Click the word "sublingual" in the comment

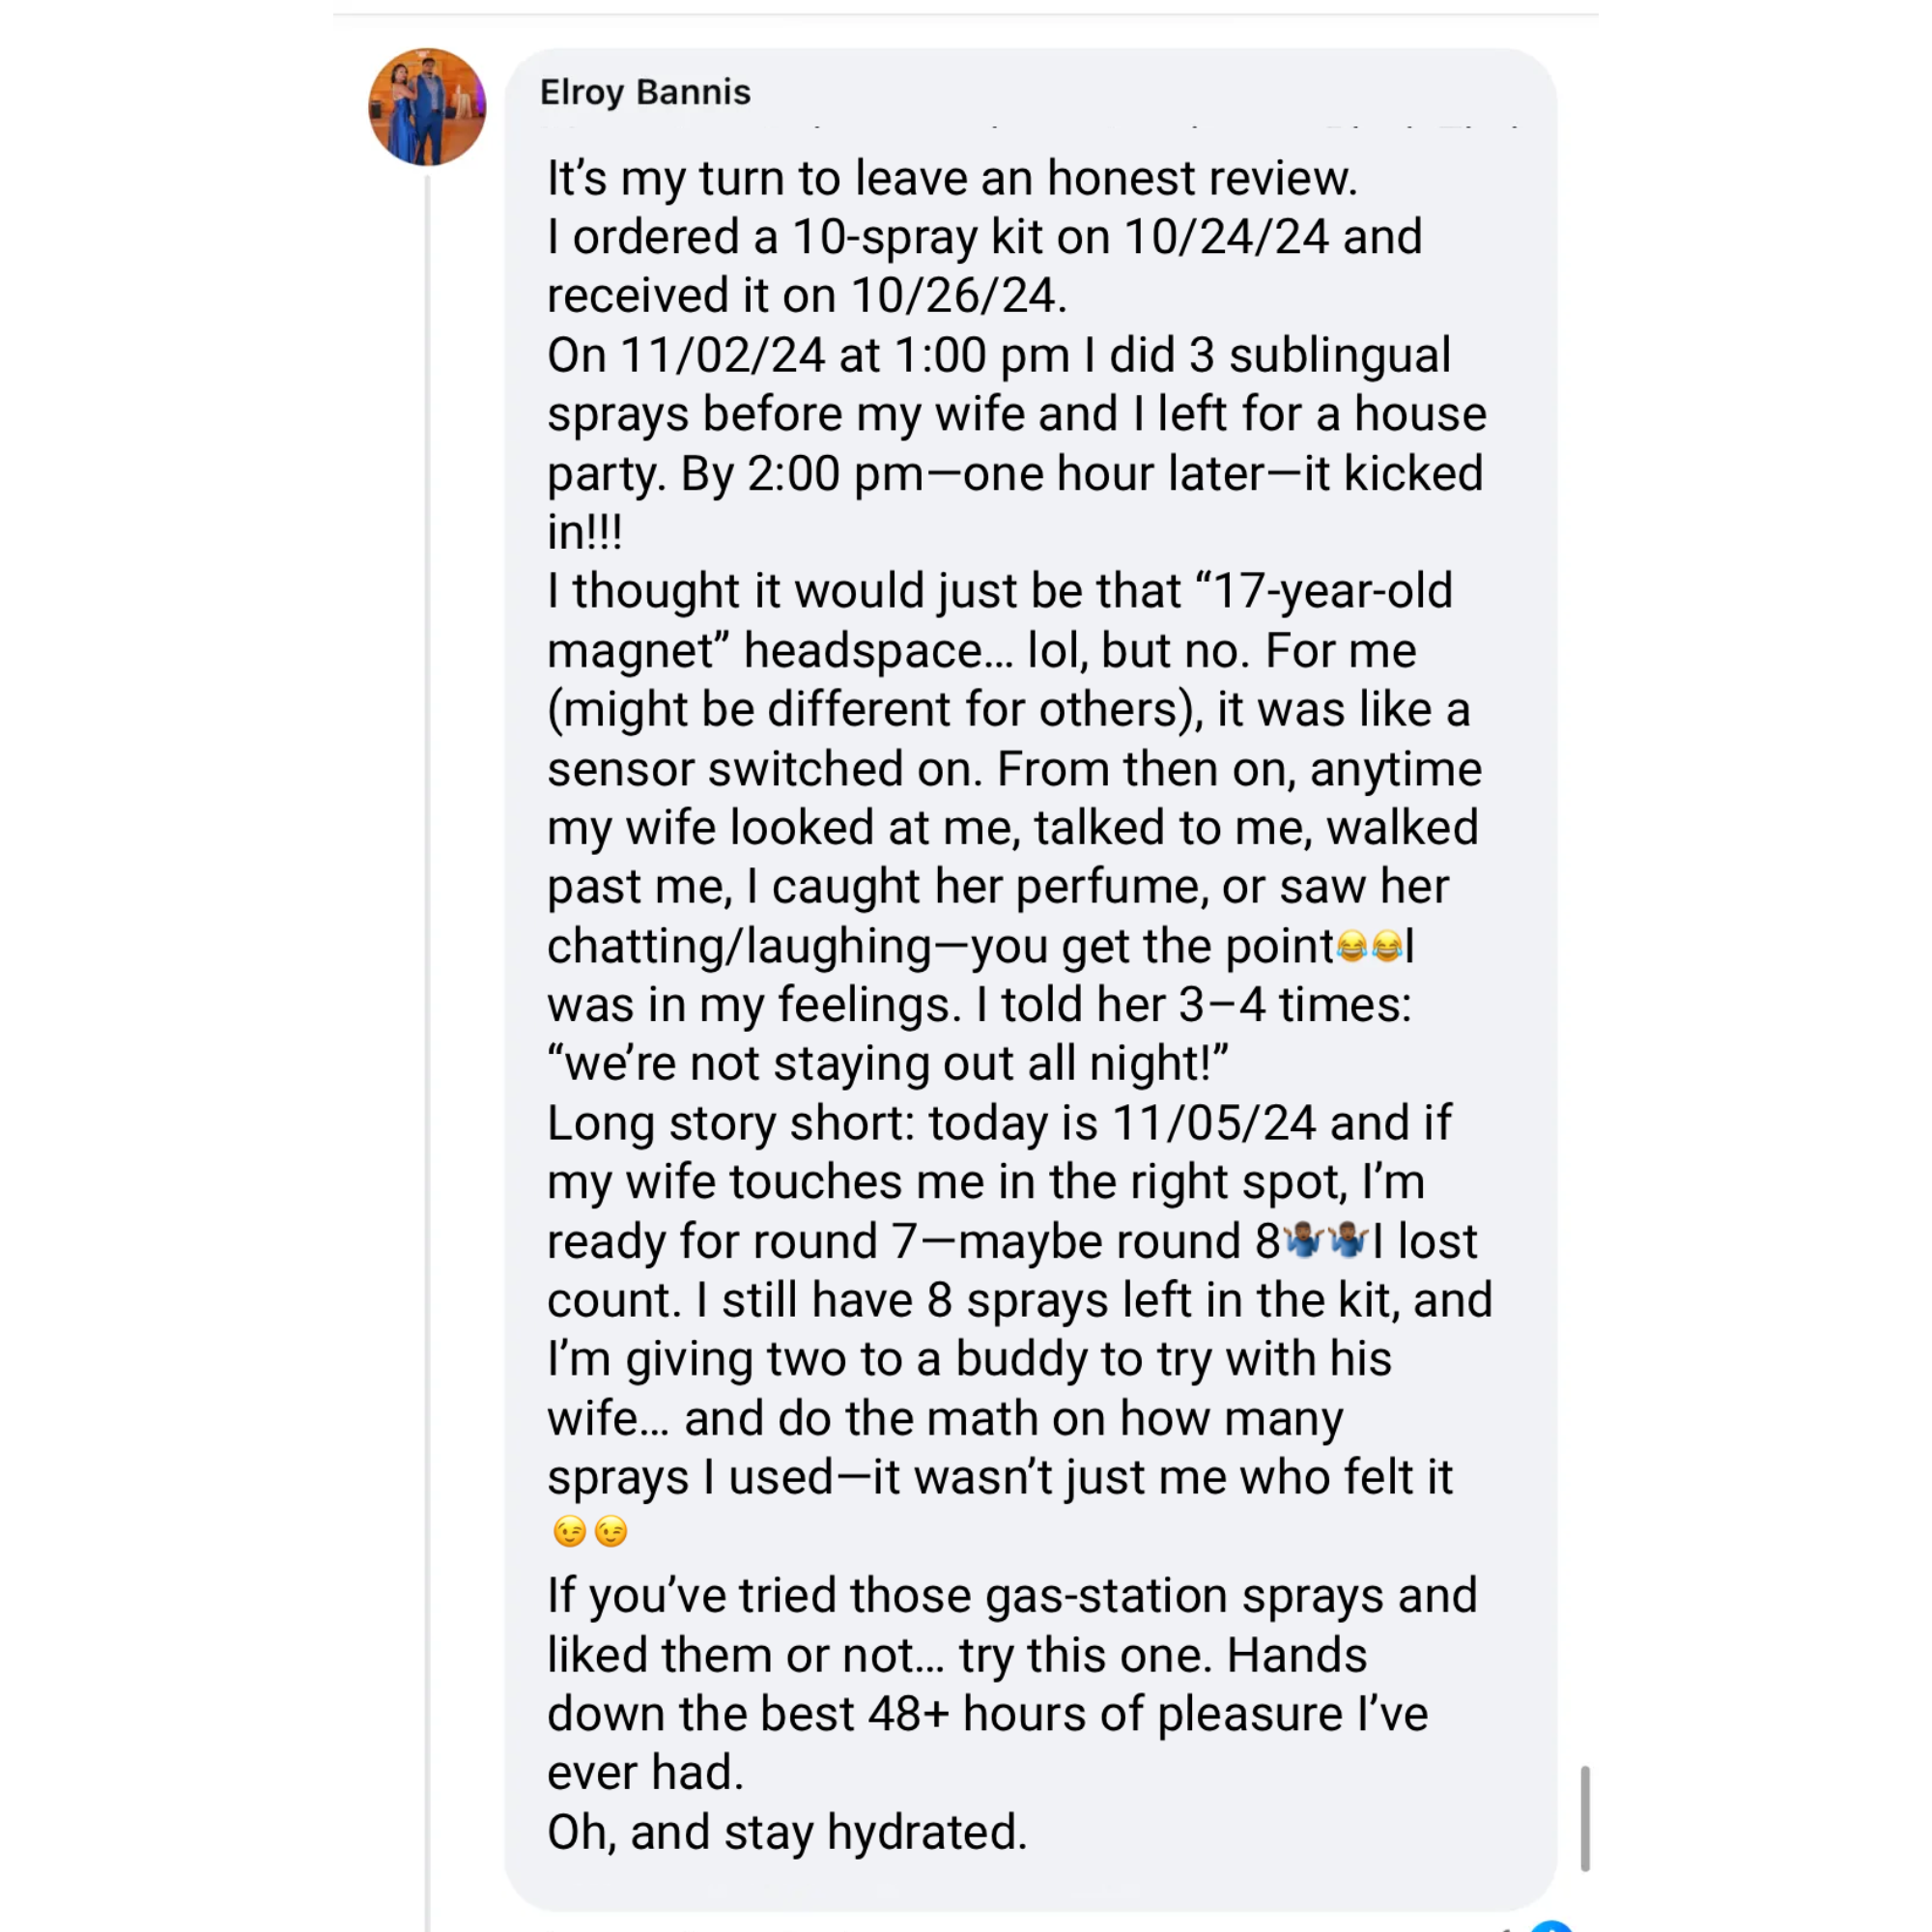[1339, 355]
